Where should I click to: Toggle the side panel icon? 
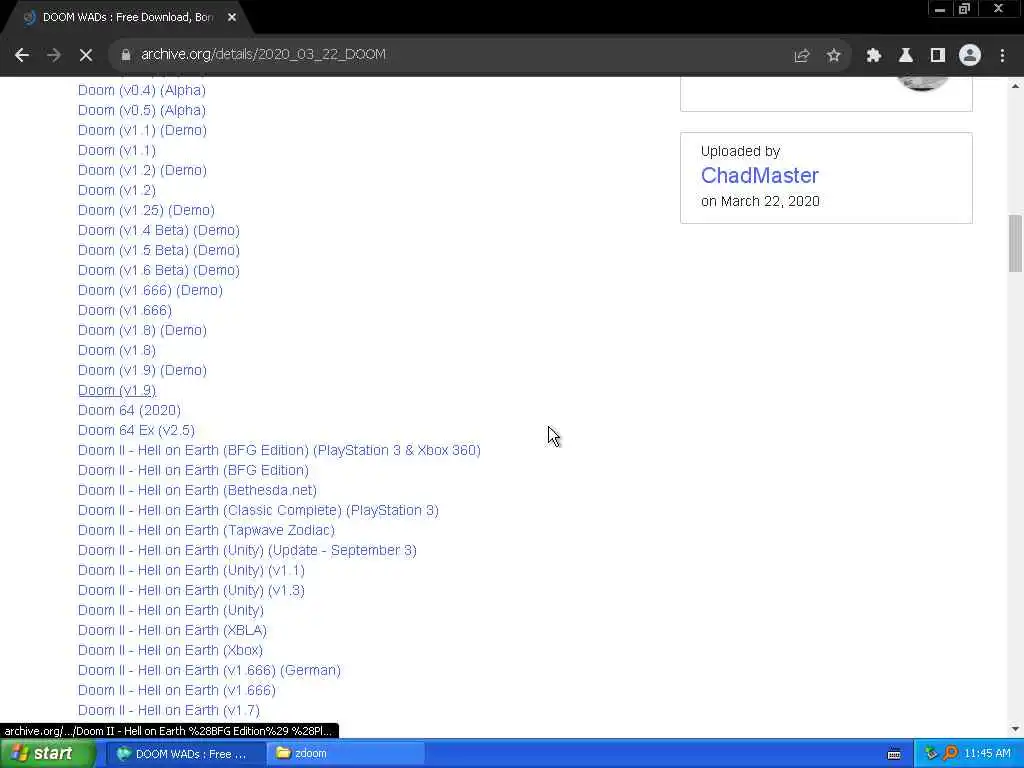[x=938, y=55]
